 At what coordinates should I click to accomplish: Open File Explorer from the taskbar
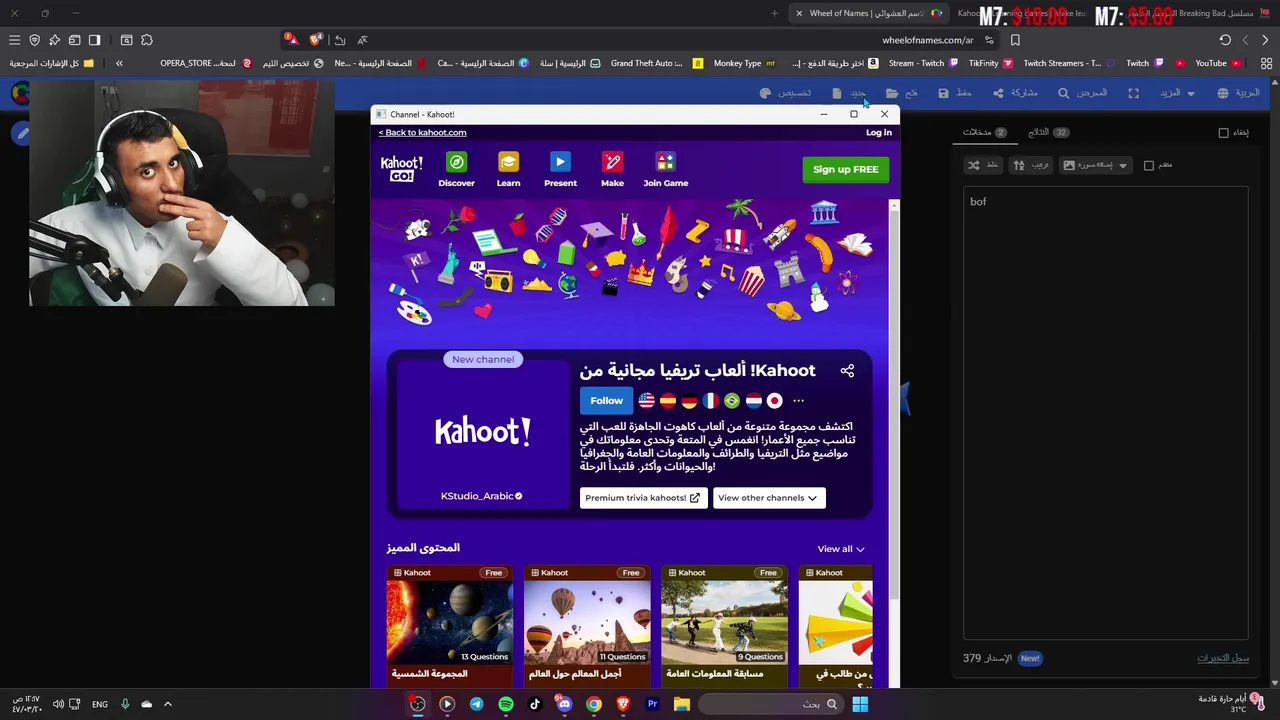[682, 704]
